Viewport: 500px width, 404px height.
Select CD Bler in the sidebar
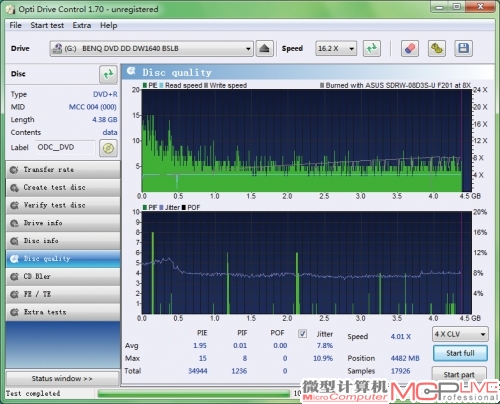(63, 276)
